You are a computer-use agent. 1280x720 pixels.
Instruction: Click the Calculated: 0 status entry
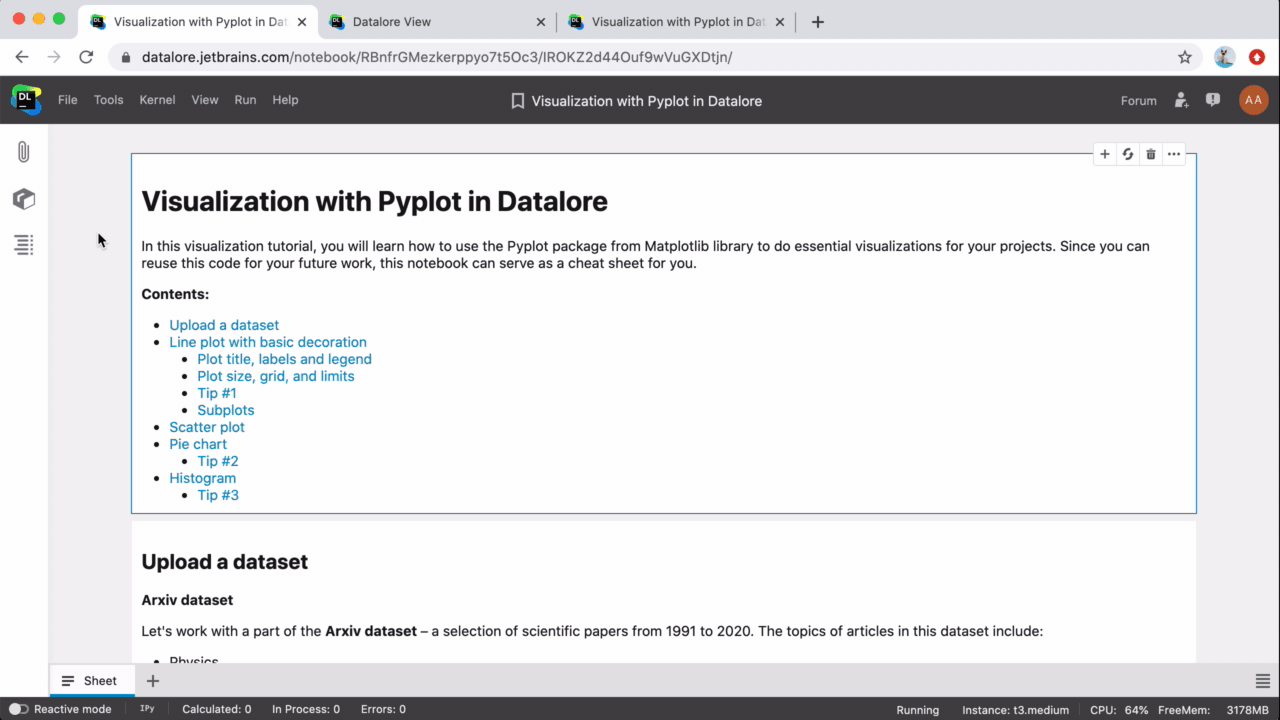coord(217,709)
